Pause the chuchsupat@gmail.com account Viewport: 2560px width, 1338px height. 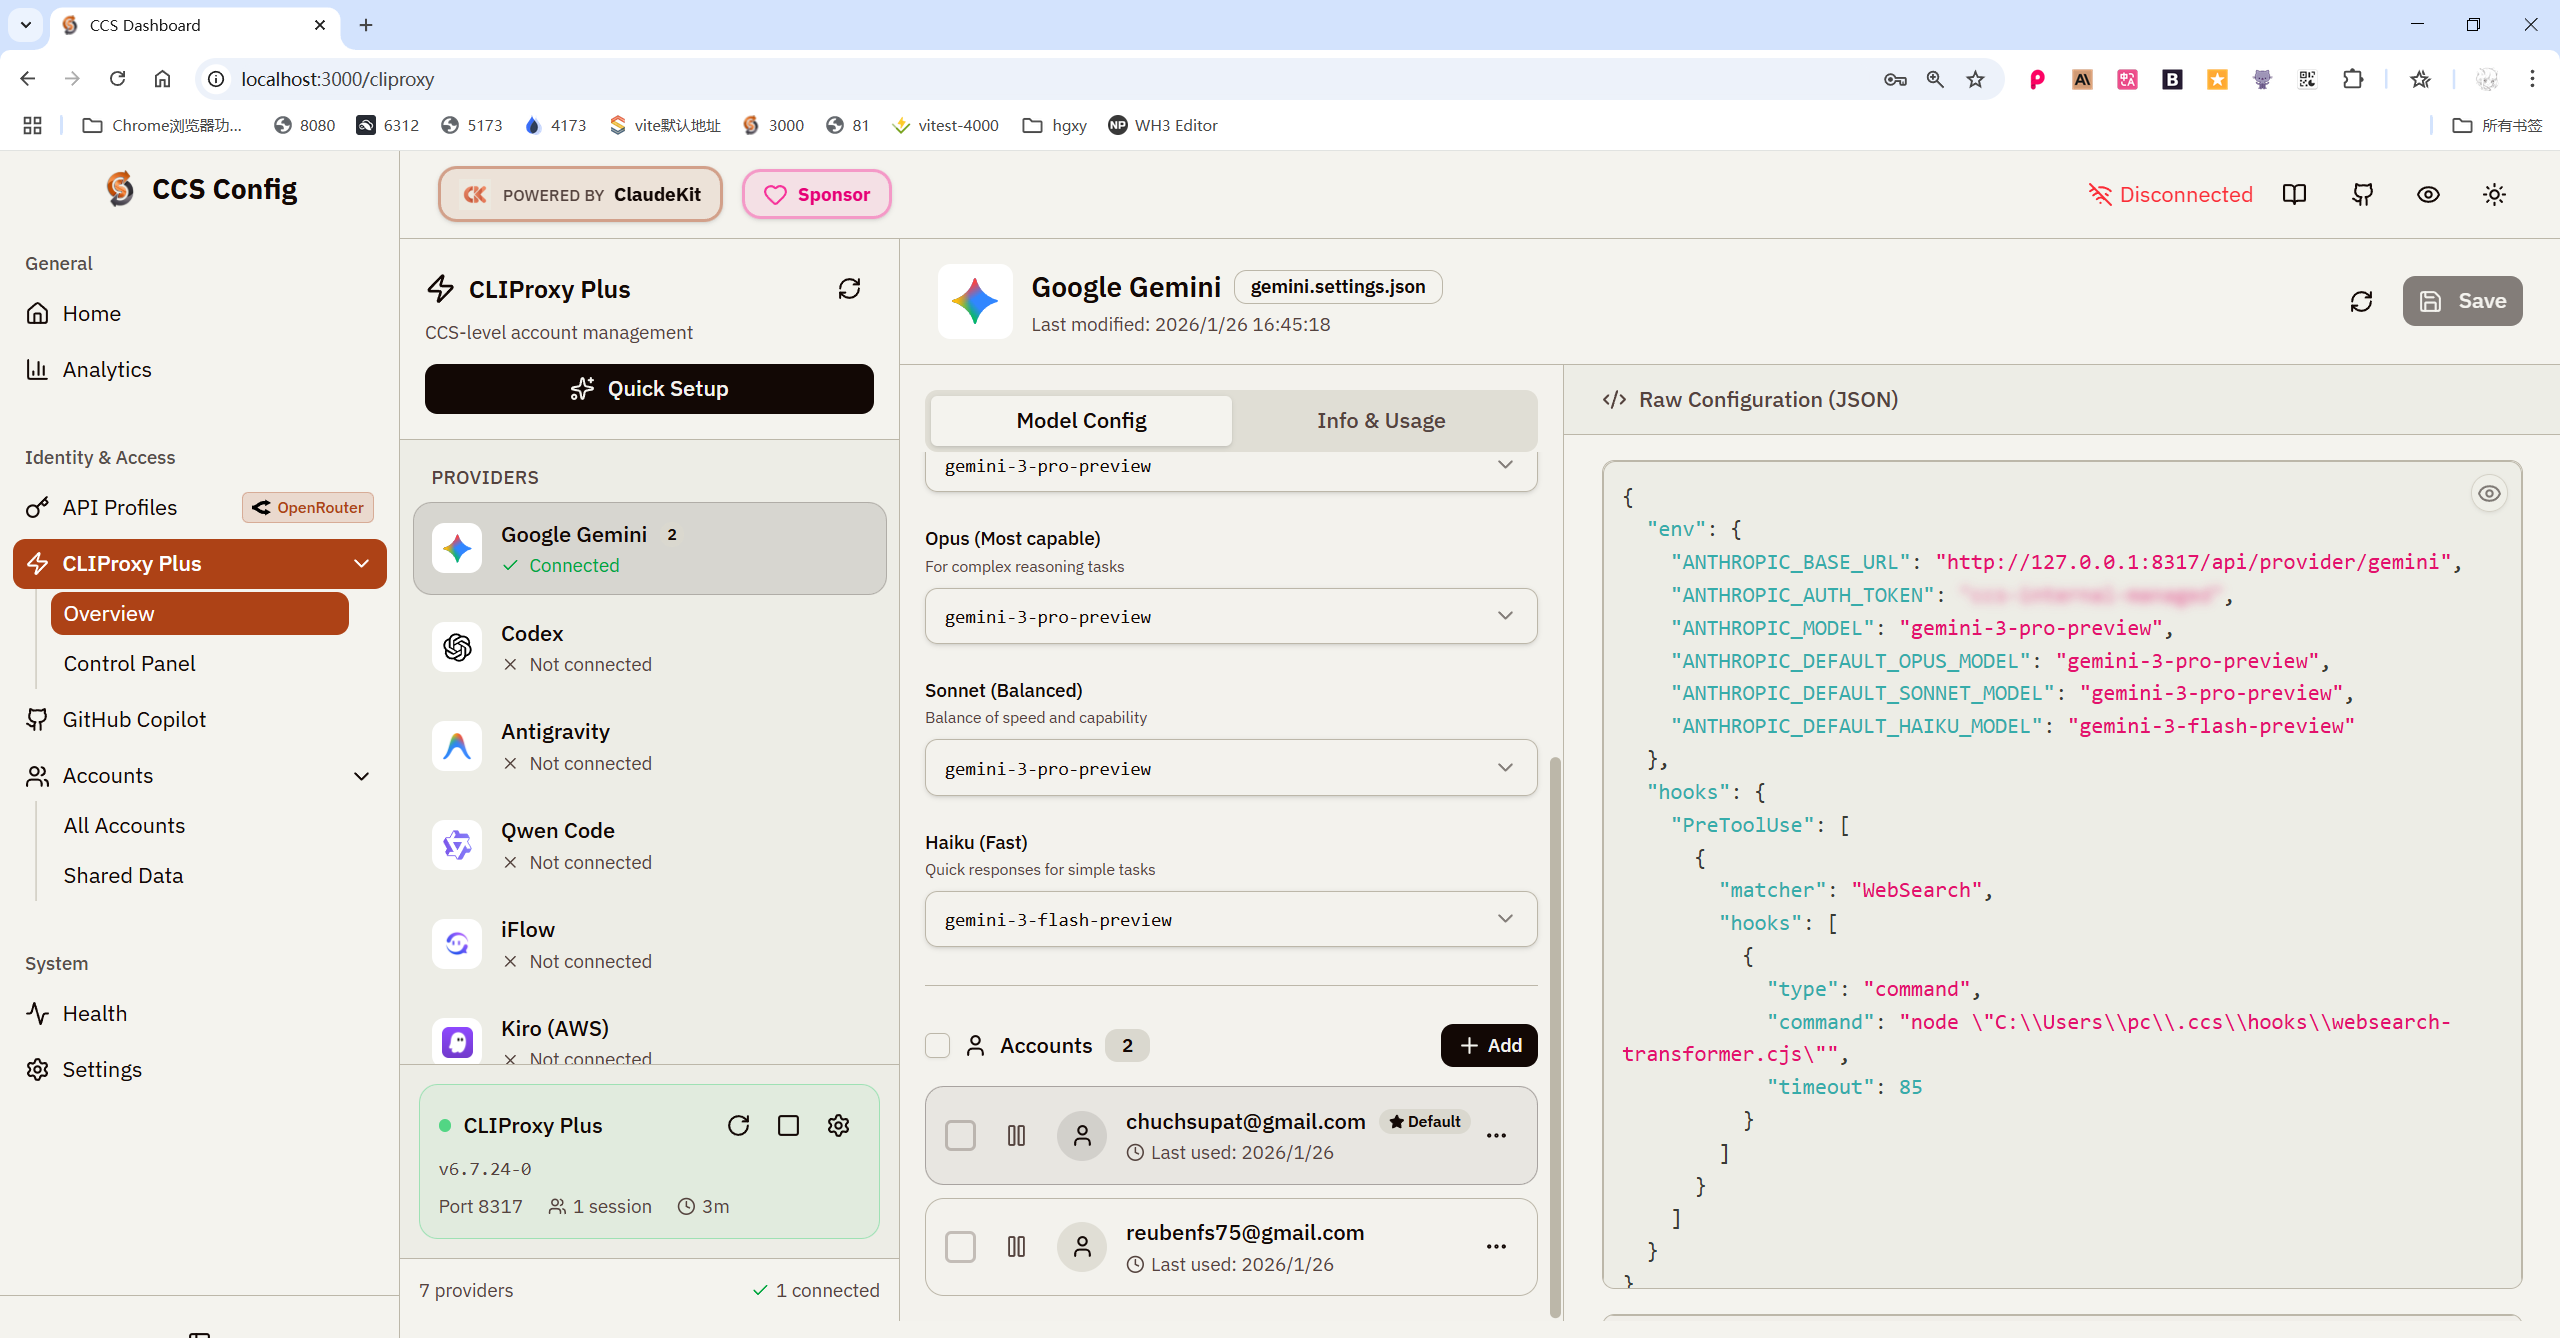(1016, 1135)
